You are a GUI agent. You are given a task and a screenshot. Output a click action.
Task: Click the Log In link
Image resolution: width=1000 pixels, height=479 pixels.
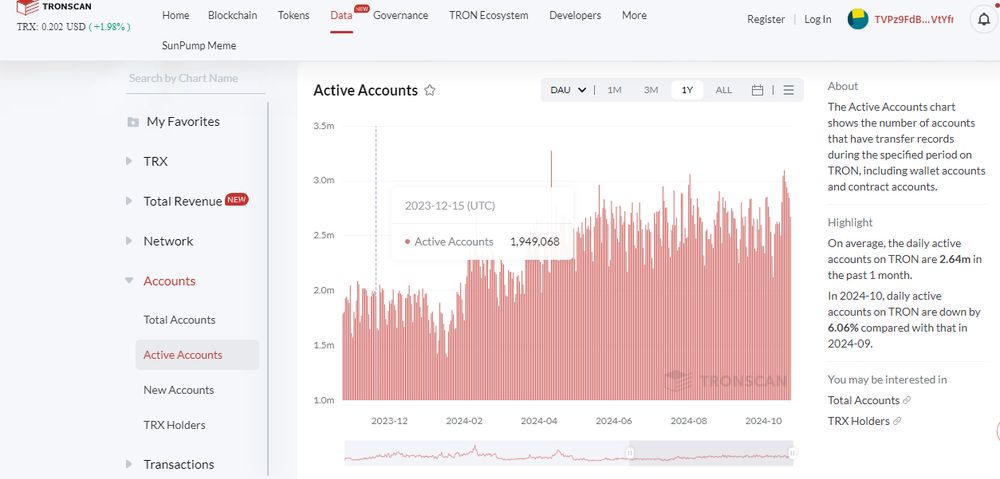point(818,20)
